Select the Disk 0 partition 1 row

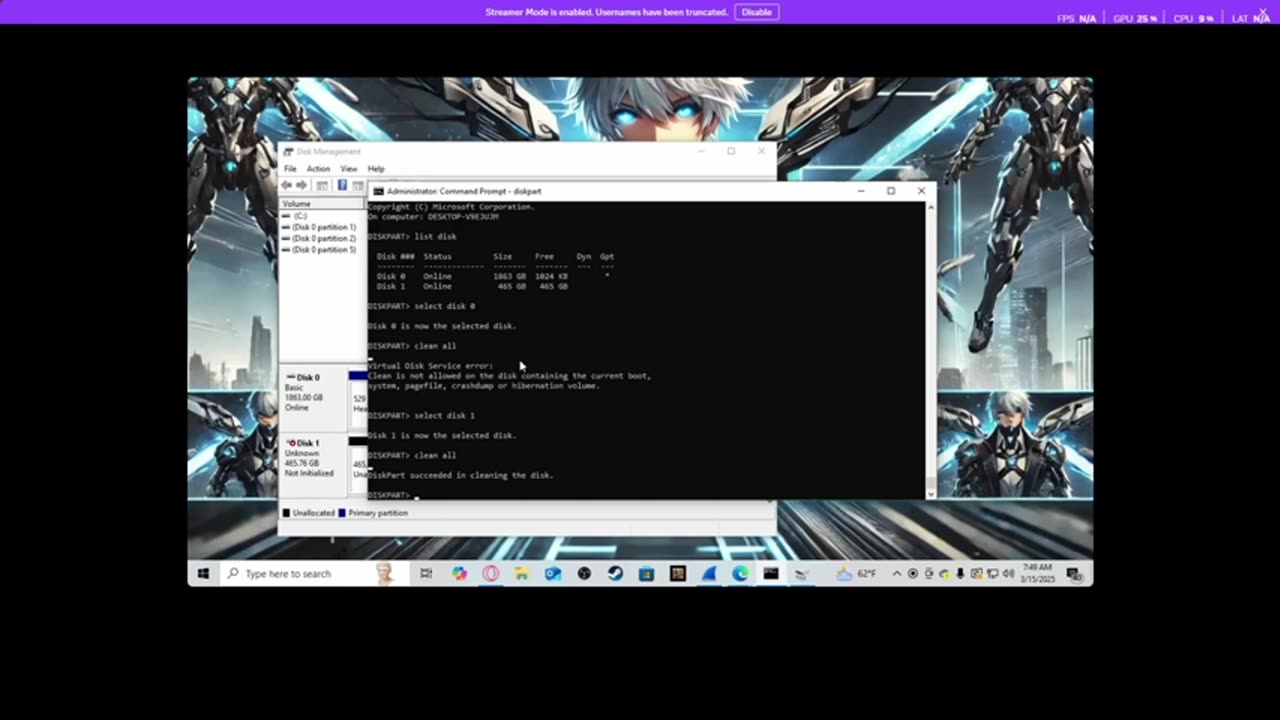coord(323,227)
